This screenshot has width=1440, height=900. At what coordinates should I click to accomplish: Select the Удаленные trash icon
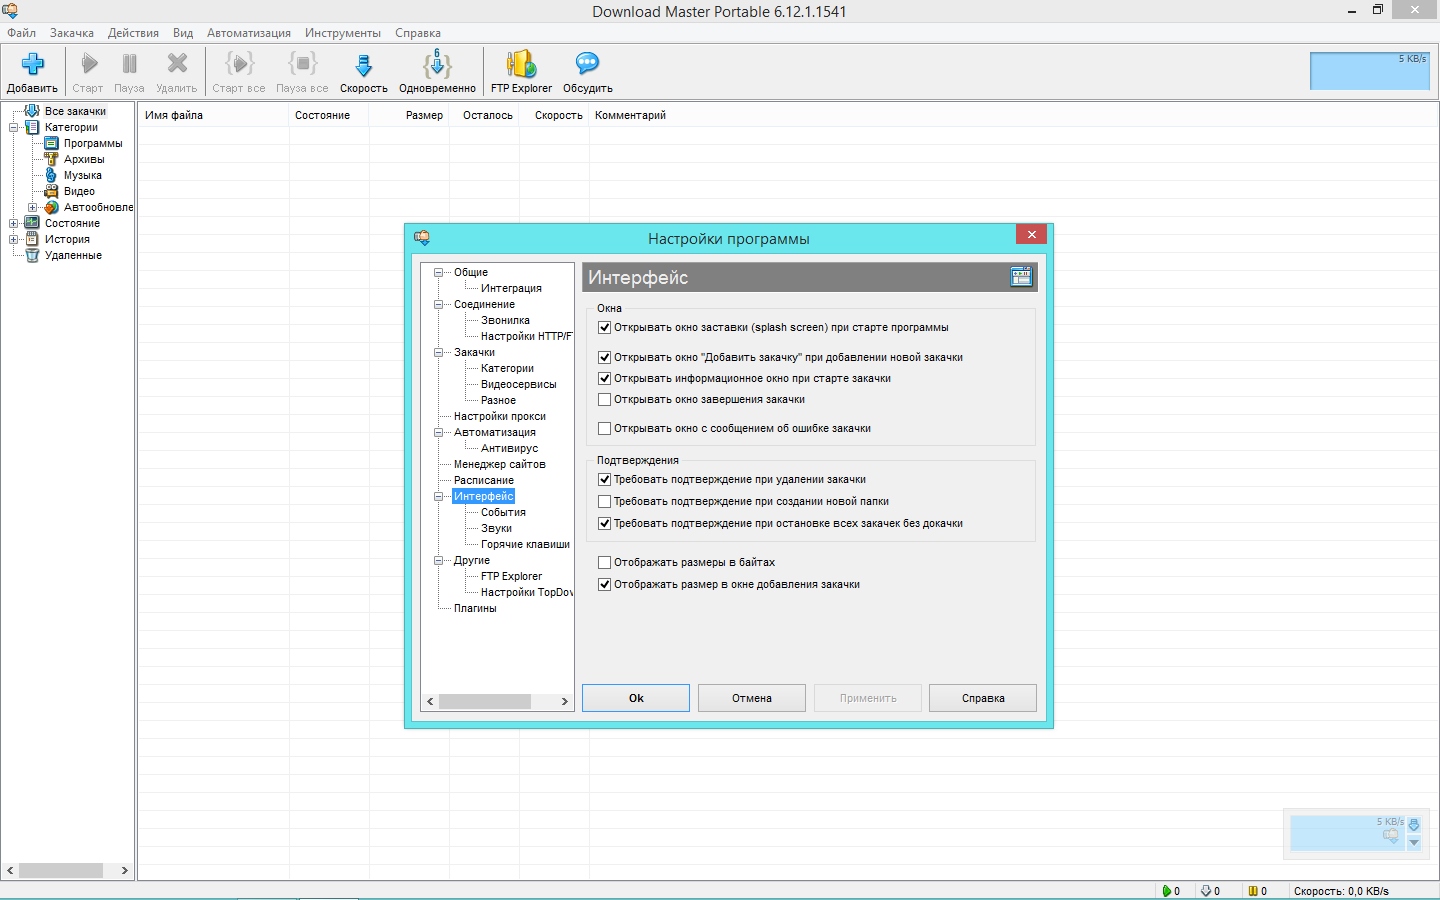[x=32, y=255]
